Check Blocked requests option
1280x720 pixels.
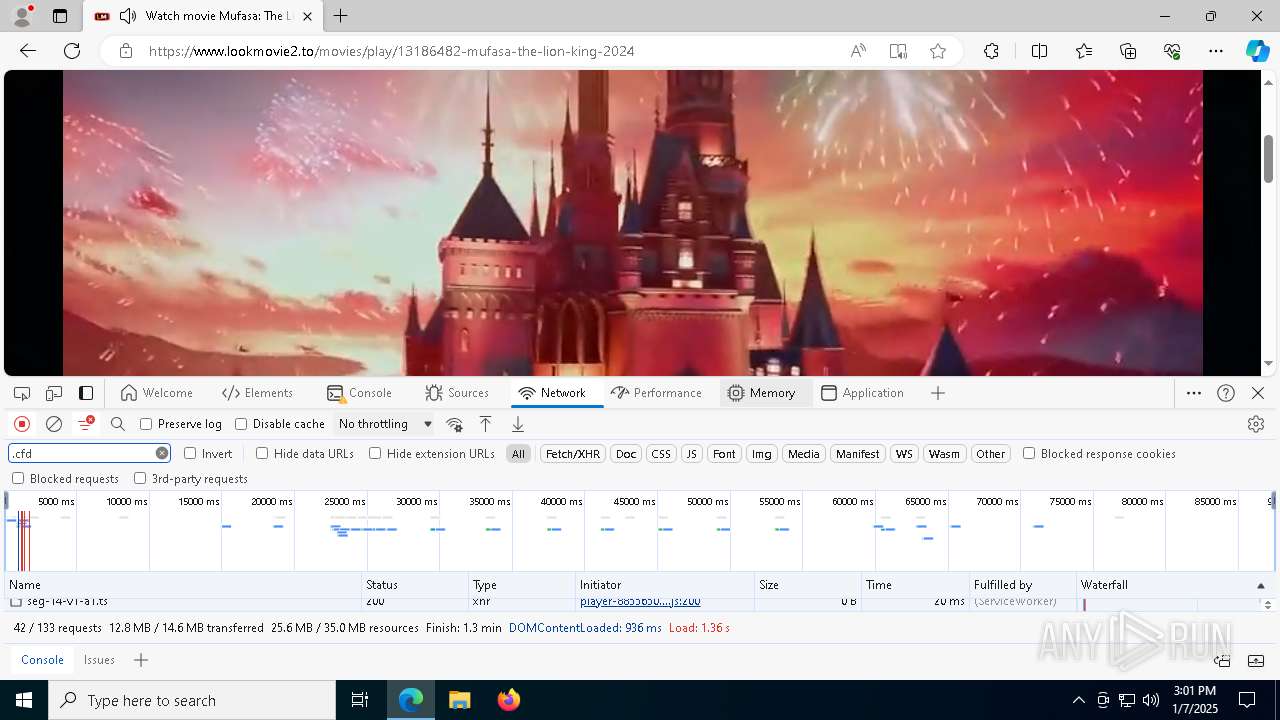tap(18, 478)
